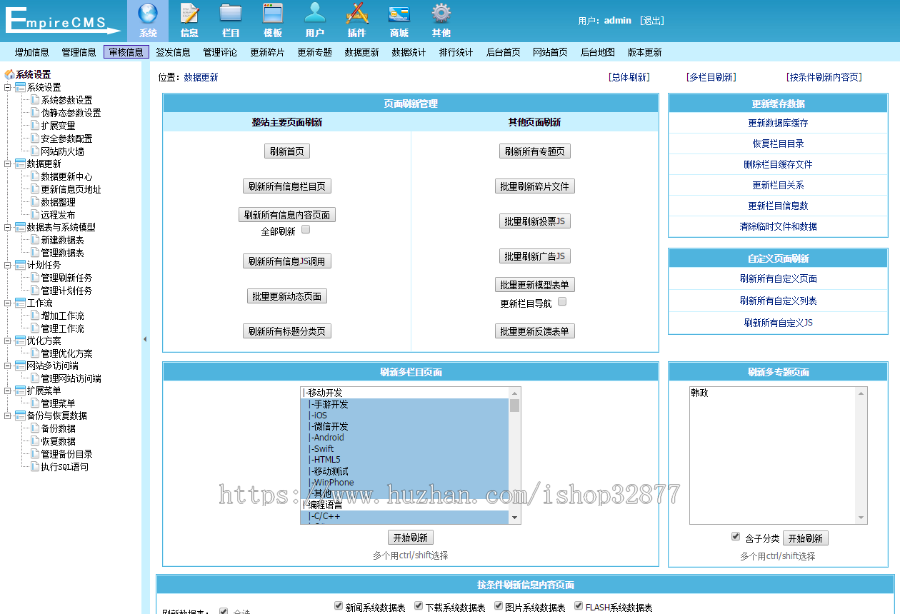Collapse the 系统设置 tree group
The image size is (900, 614).
pyautogui.click(x=7, y=87)
